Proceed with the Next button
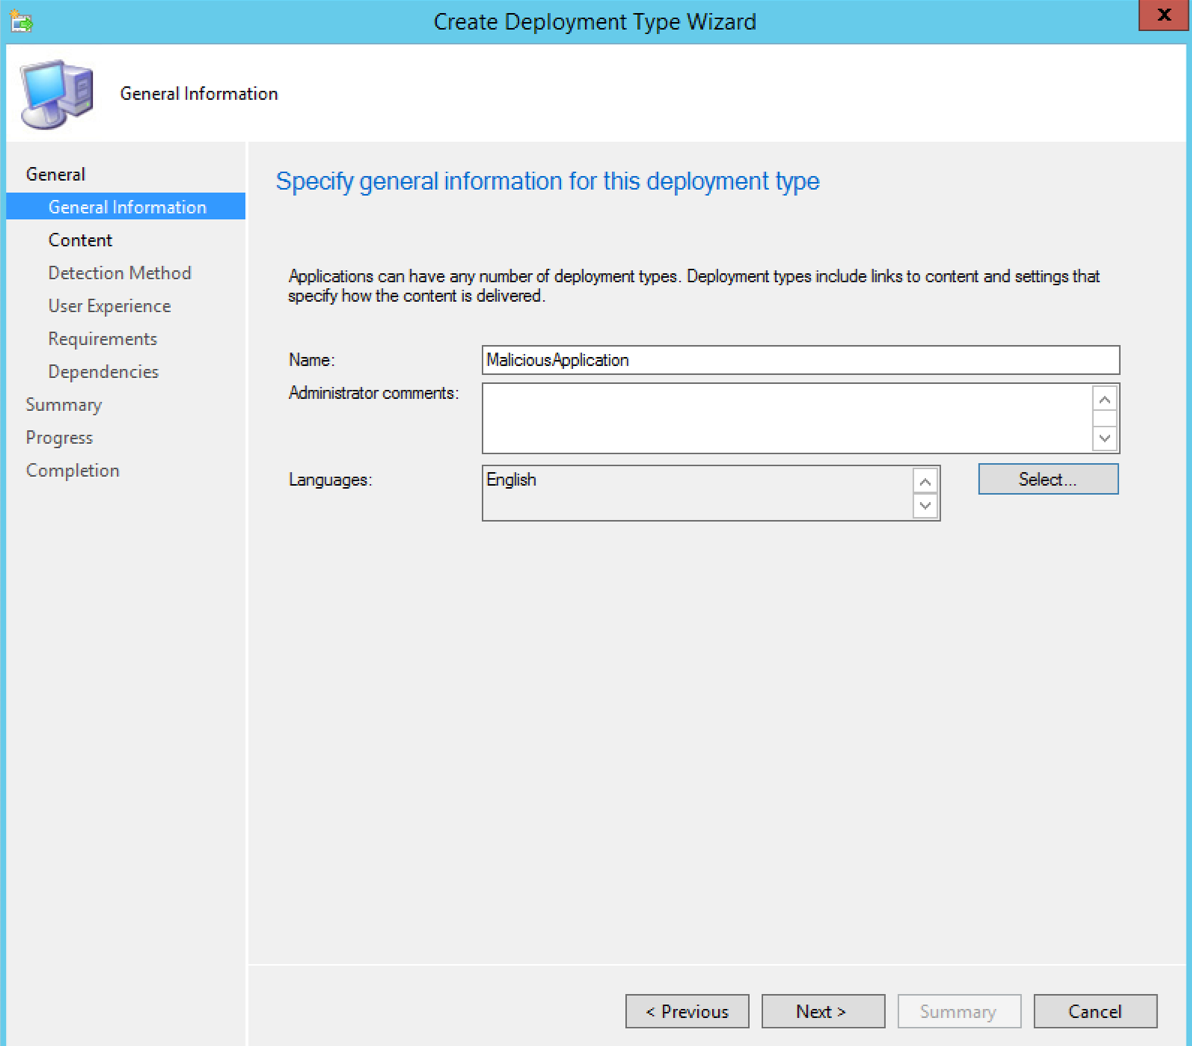Viewport: 1192px width, 1046px height. [x=822, y=1011]
